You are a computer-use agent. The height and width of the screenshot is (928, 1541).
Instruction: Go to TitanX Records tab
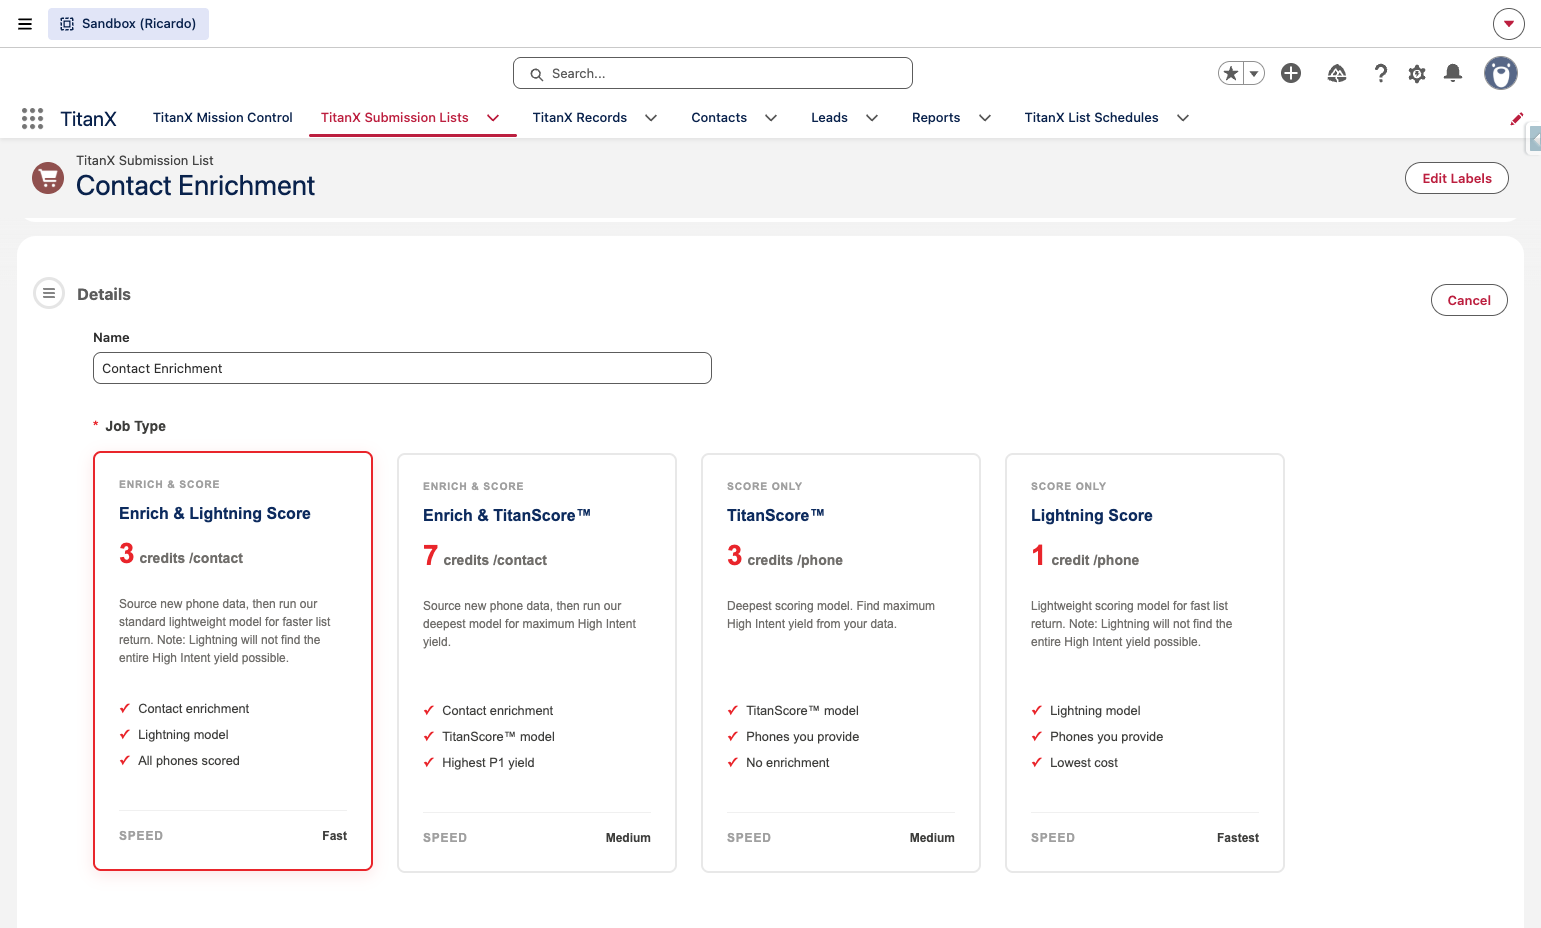580,118
